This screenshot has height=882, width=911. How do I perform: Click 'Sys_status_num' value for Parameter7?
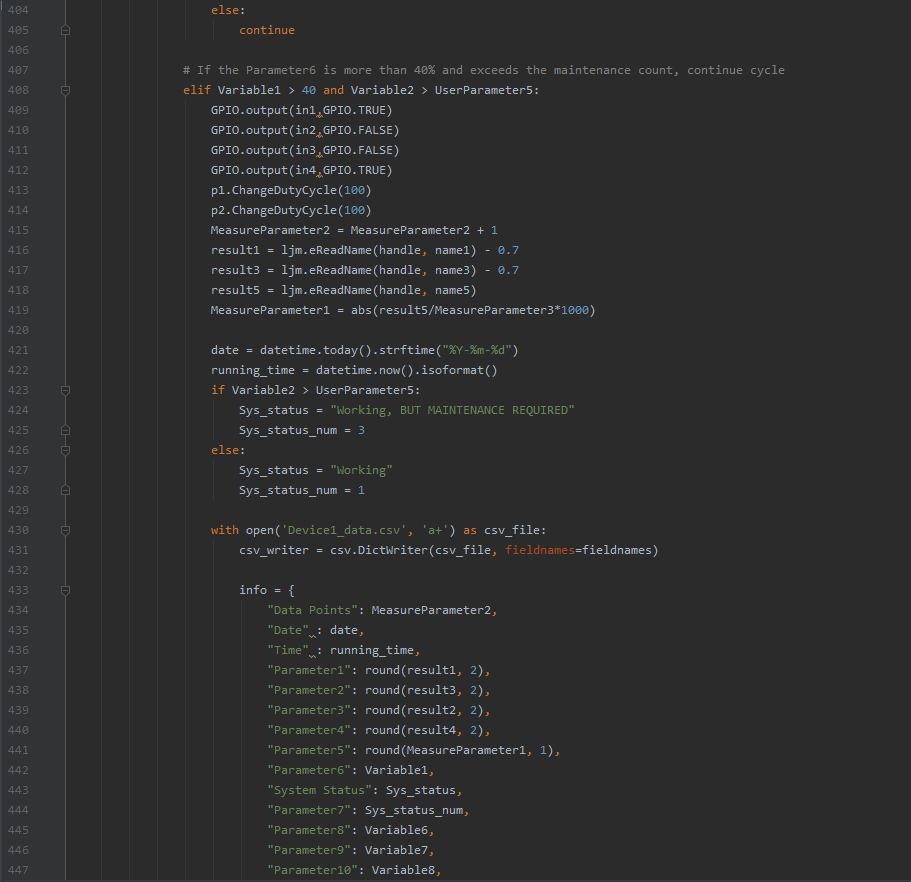point(414,811)
